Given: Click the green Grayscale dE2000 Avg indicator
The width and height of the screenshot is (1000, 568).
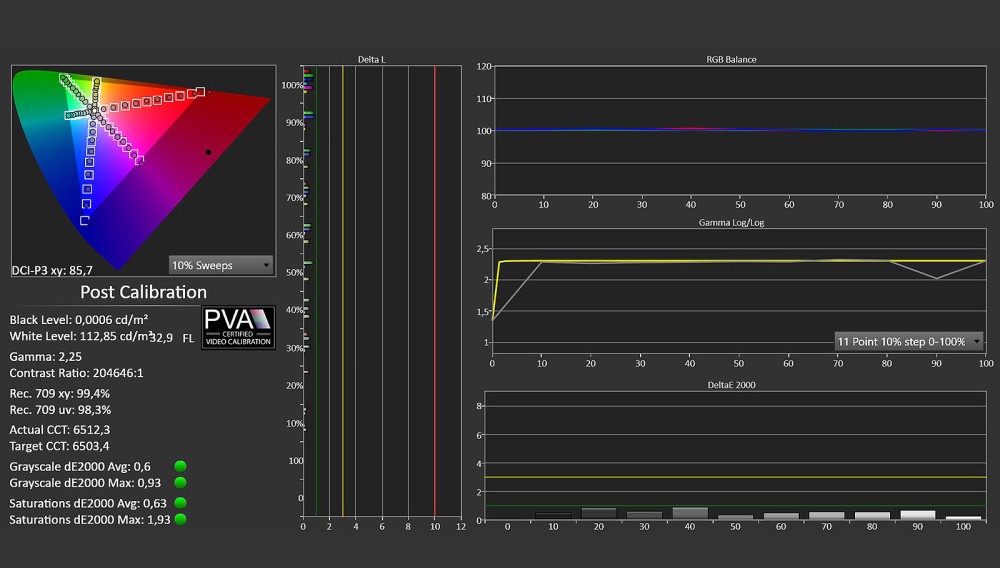Looking at the screenshot, I should point(180,467).
